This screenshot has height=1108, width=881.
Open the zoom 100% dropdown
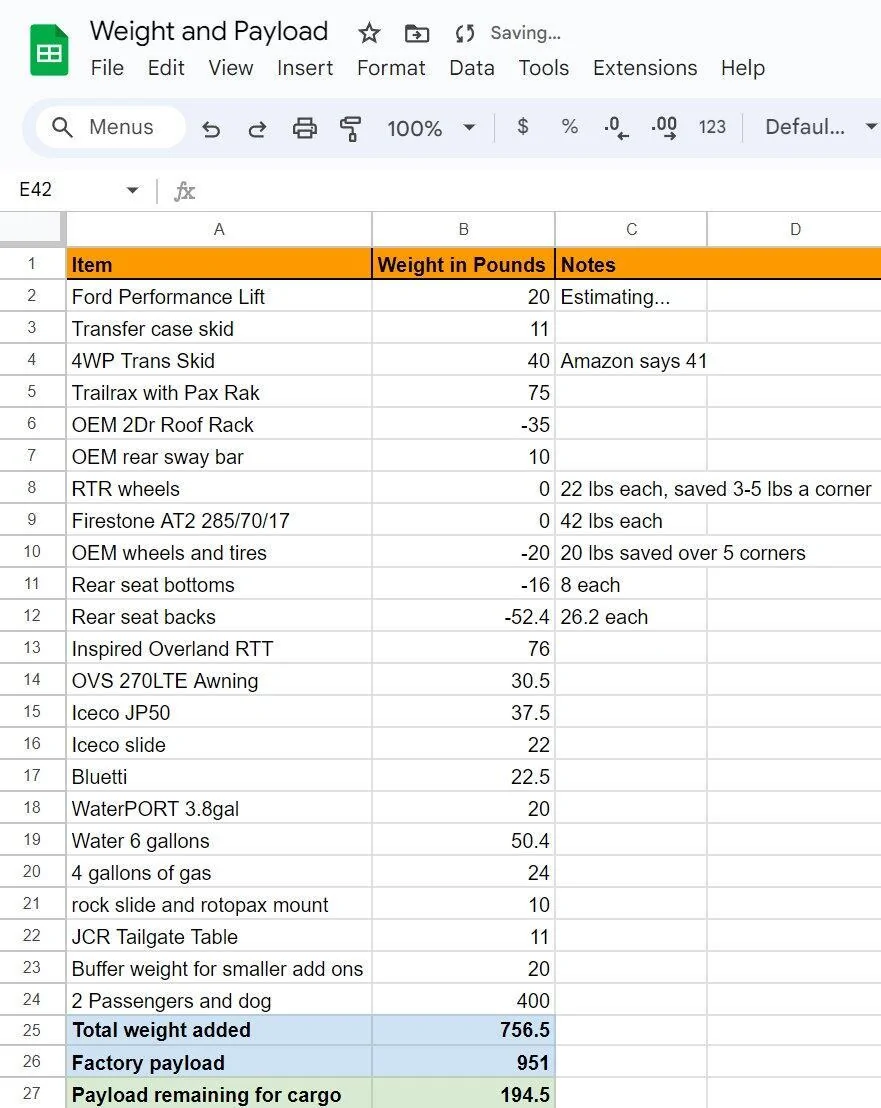pyautogui.click(x=431, y=128)
